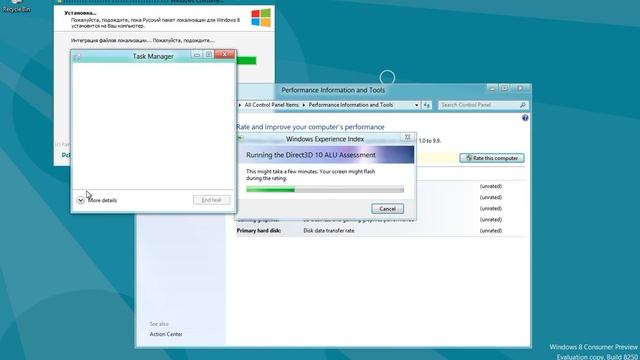Close Performance Information and Tools window
This screenshot has height=360, width=640.
click(520, 88)
